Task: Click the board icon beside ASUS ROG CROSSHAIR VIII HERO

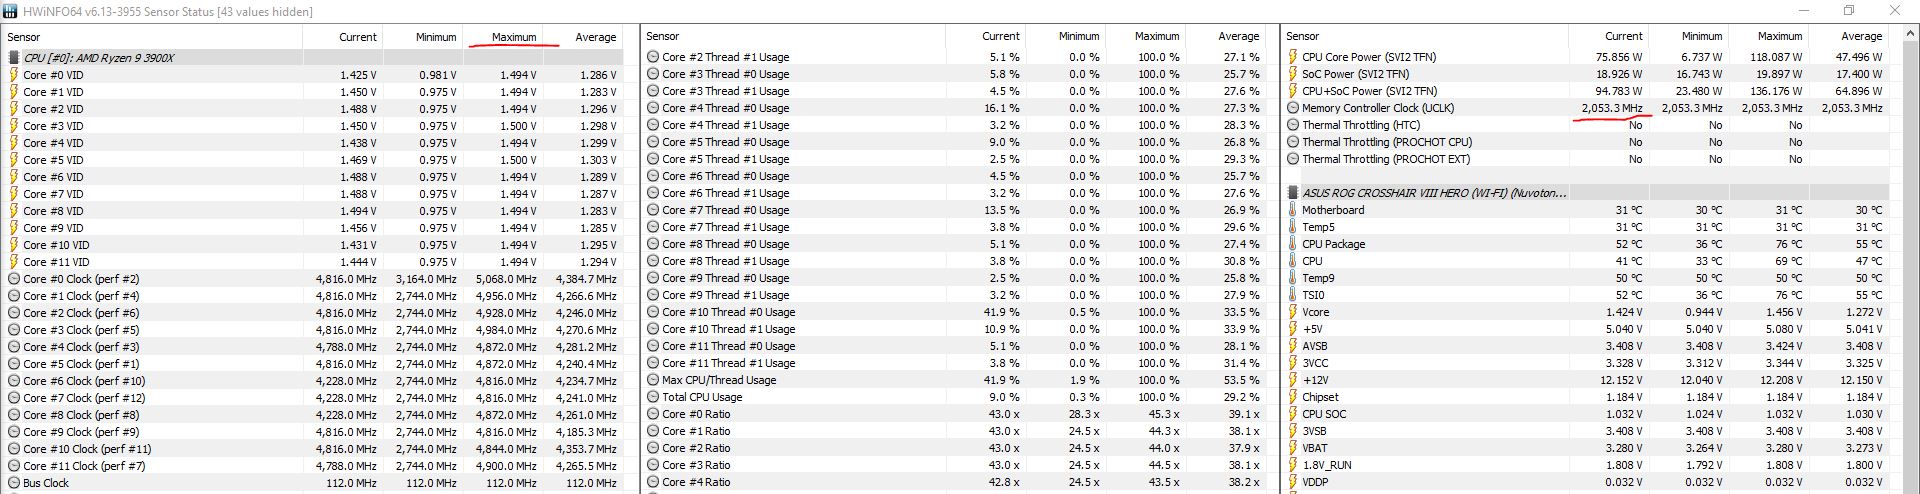Action: click(x=1293, y=192)
